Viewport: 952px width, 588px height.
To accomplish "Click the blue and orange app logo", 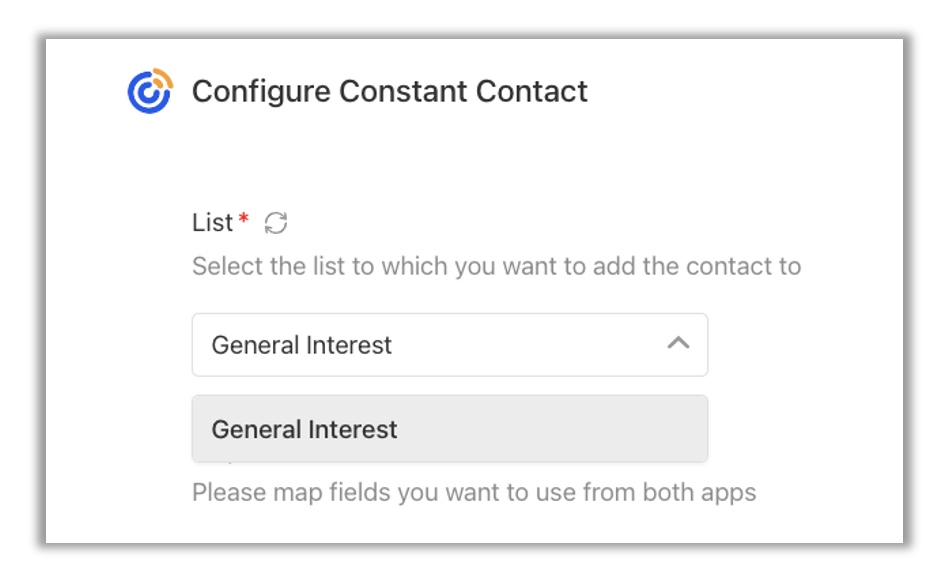I will (150, 91).
